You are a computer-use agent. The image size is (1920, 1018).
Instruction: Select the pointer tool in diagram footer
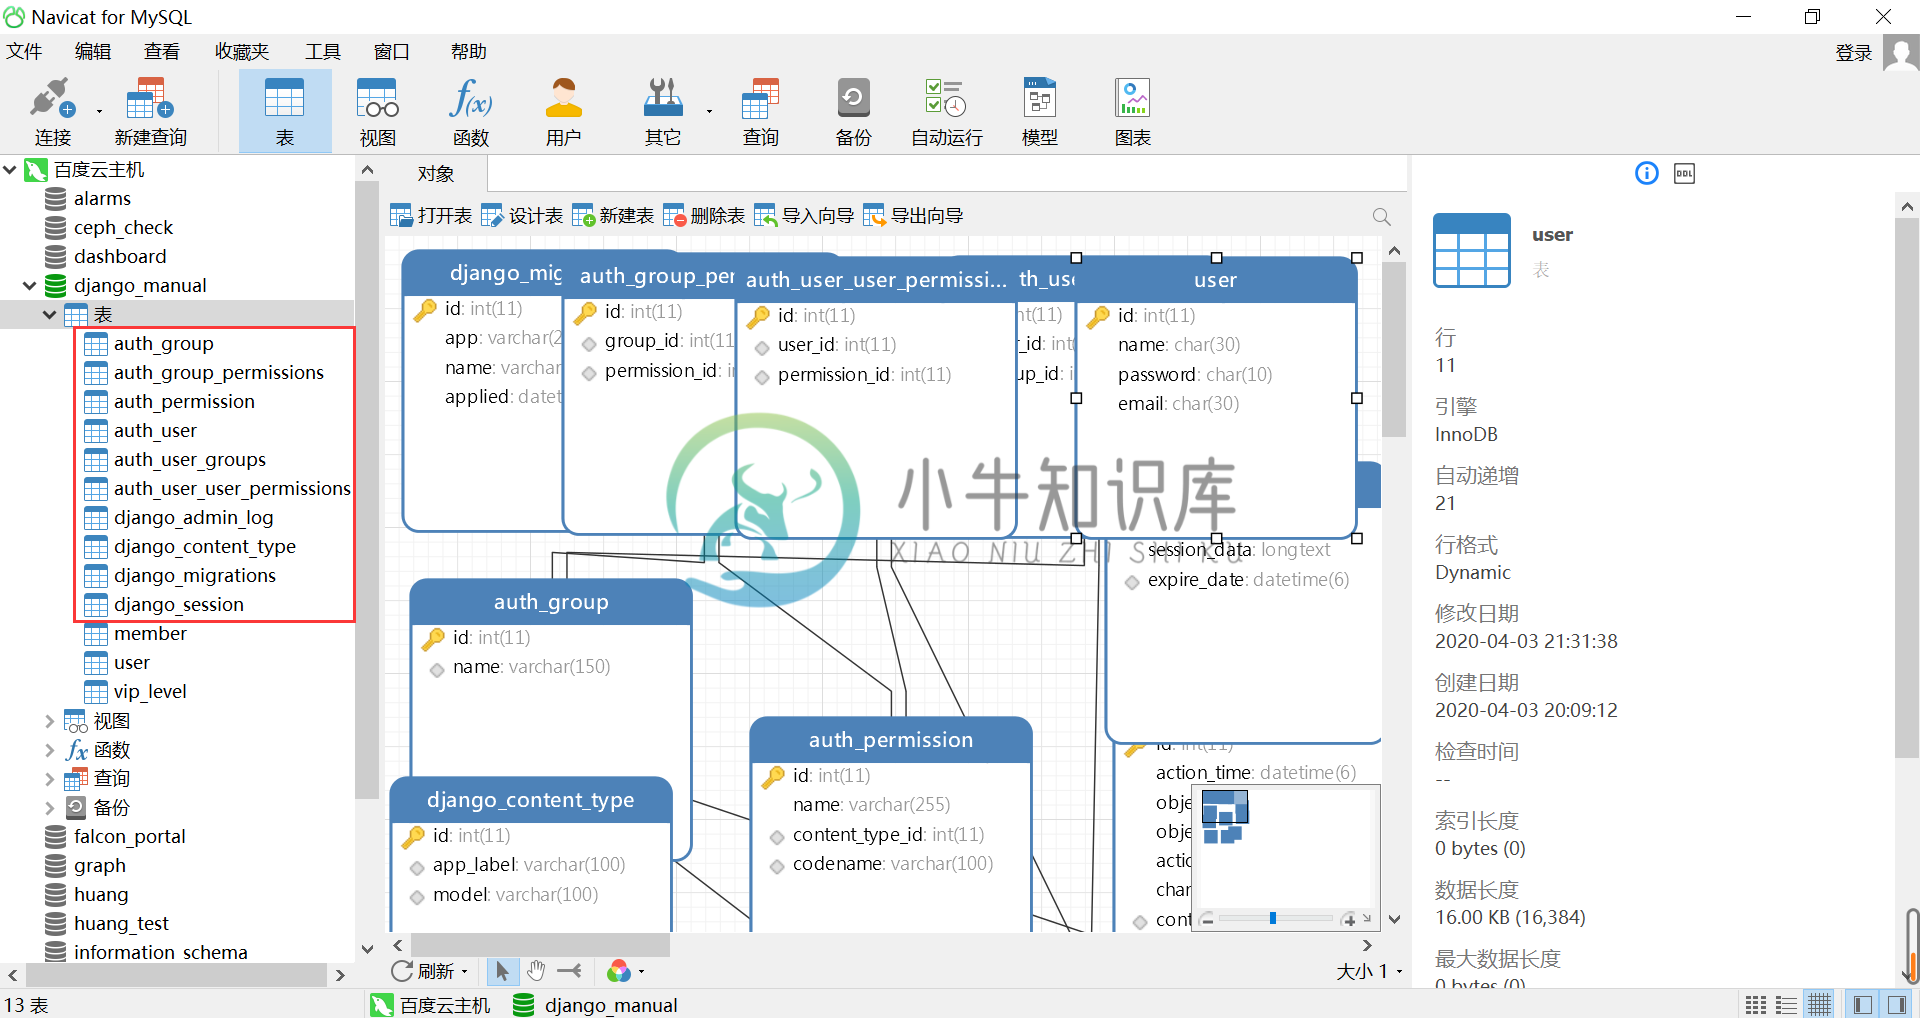pos(502,970)
